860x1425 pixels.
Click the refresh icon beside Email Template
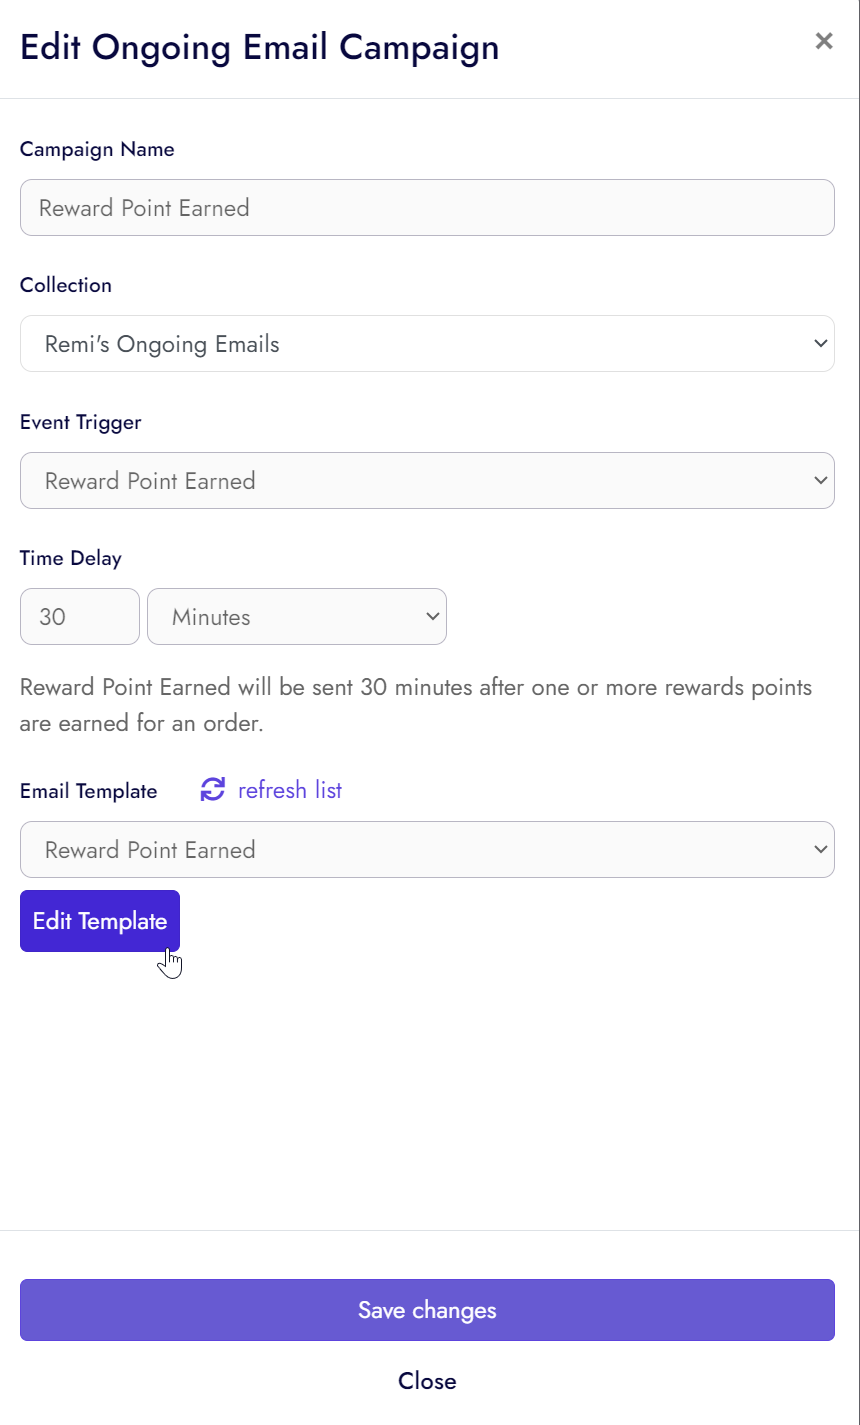(211, 790)
